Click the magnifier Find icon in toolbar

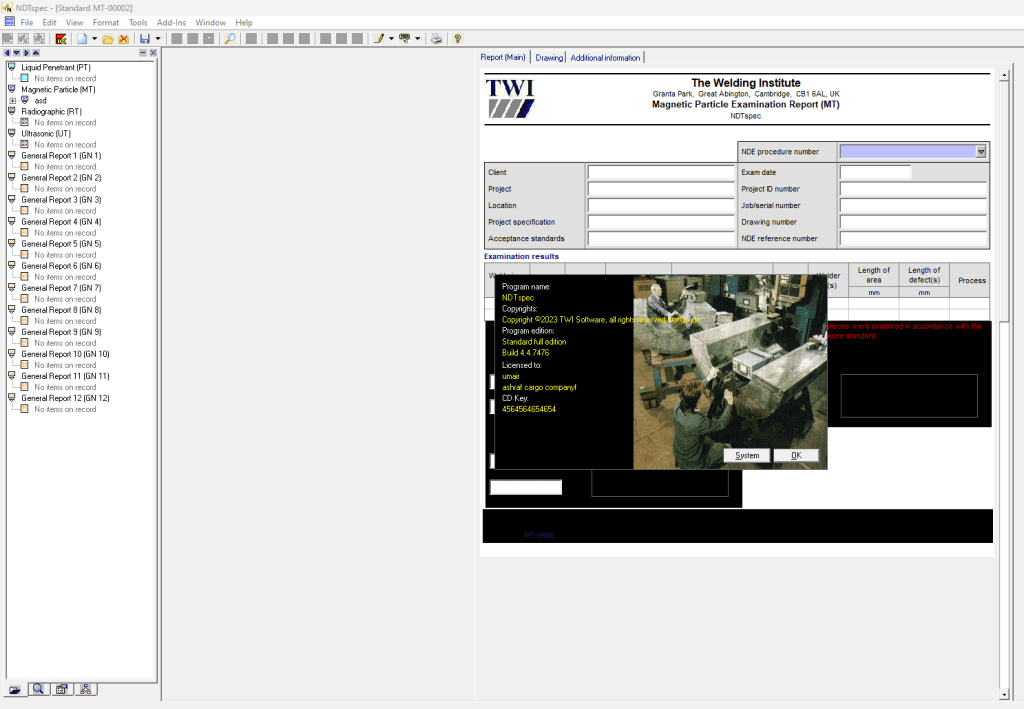tap(229, 38)
